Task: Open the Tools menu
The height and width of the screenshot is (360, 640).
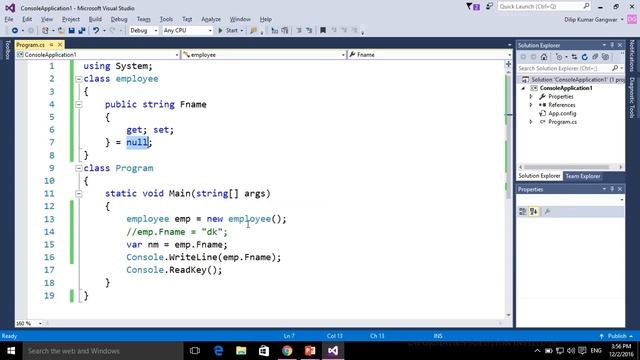Action: coord(166,19)
